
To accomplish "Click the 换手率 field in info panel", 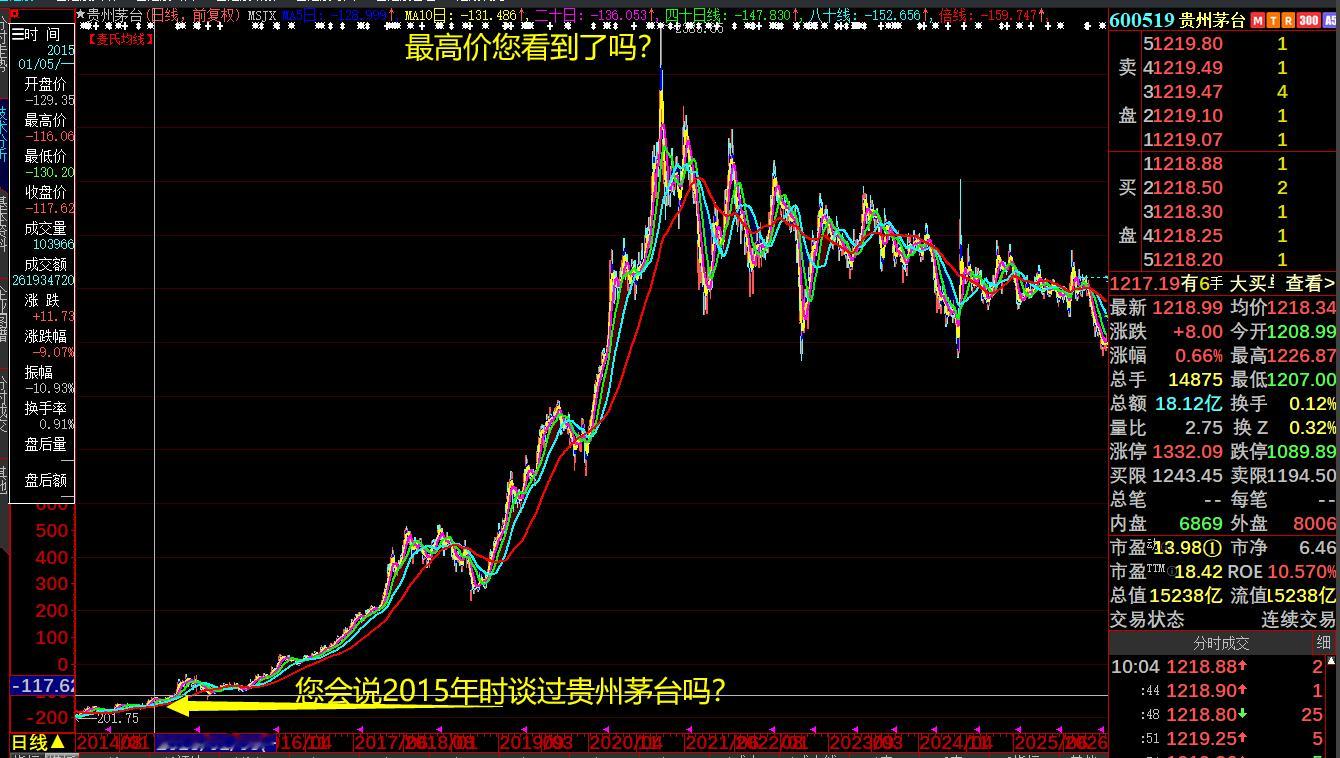I will tap(45, 416).
